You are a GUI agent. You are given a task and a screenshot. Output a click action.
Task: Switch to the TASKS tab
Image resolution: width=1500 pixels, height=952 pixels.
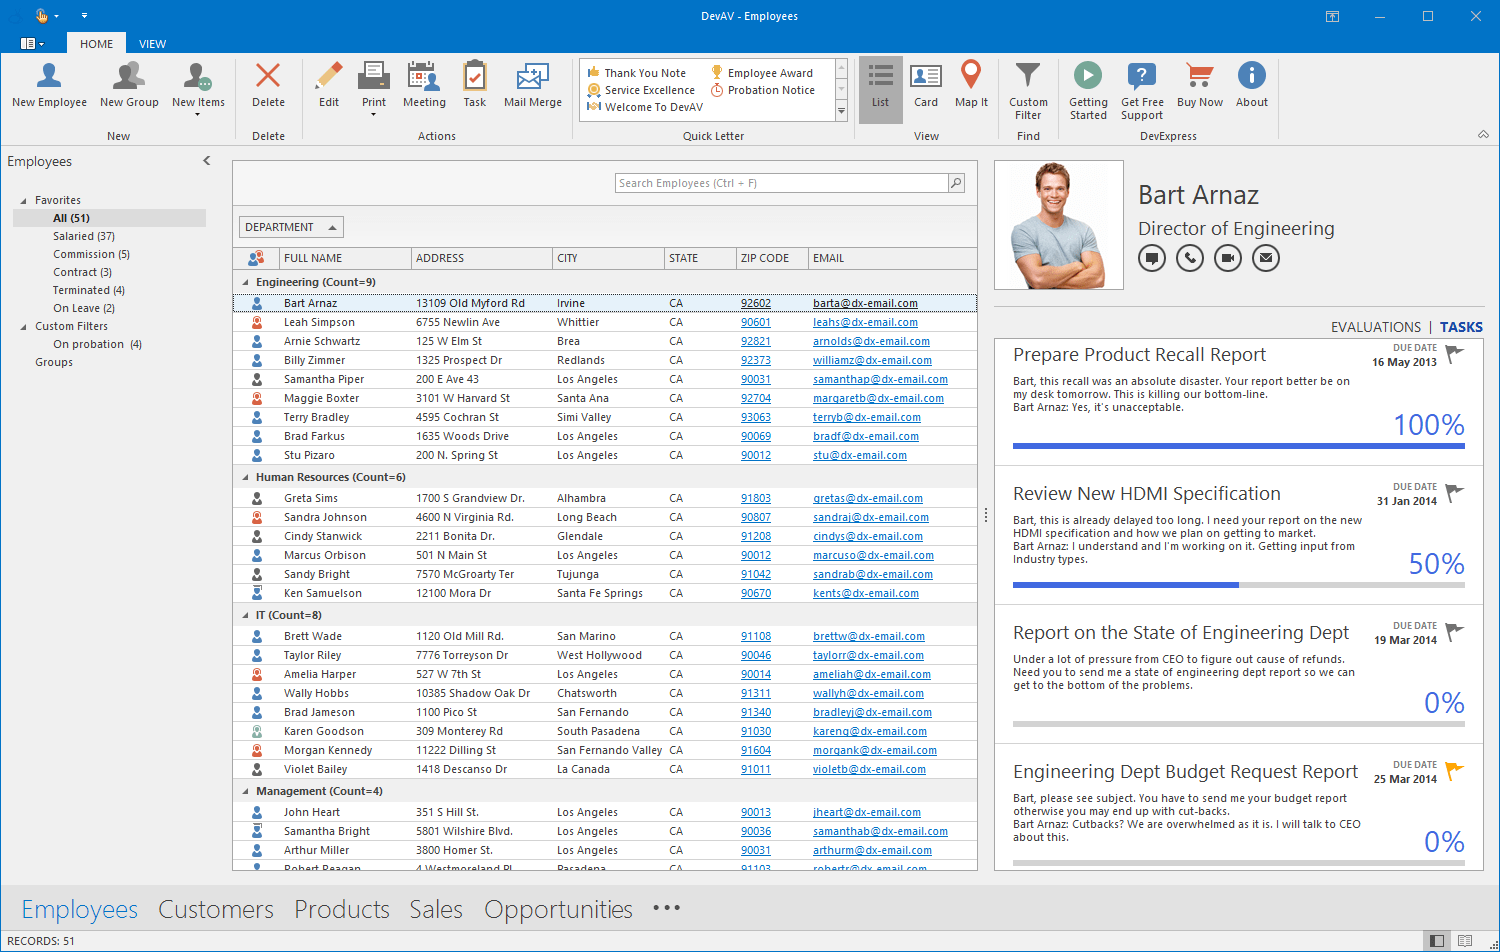click(1461, 326)
